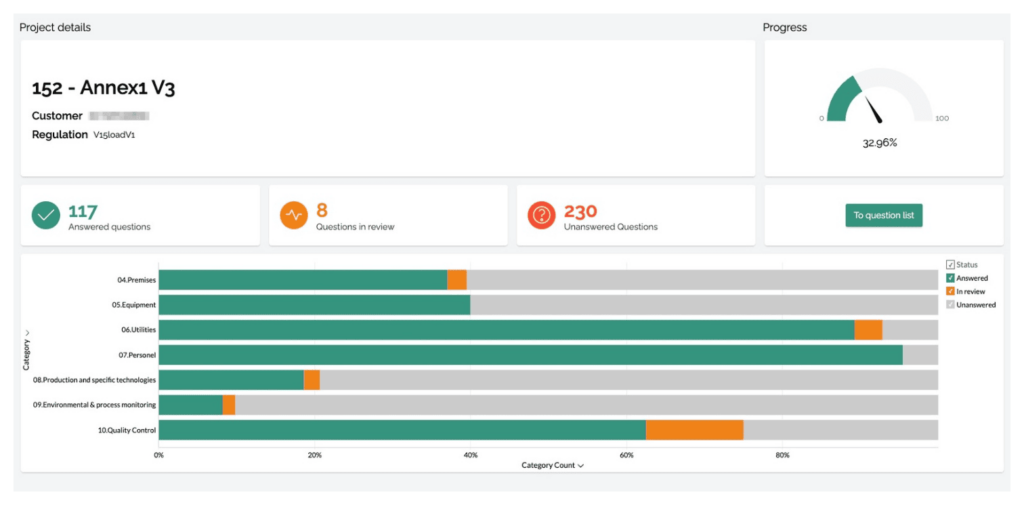The image size is (1024, 505).
Task: Toggle the Unanswered legend checkbox
Action: [950, 304]
